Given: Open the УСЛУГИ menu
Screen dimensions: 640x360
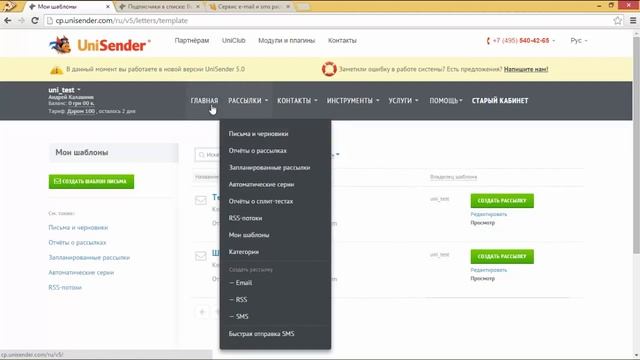Looking at the screenshot, I should [403, 100].
